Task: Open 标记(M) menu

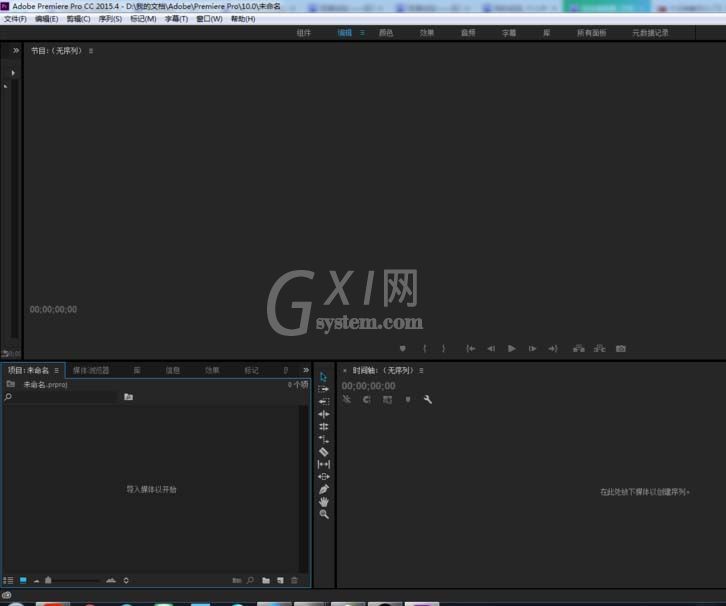Action: pos(143,19)
